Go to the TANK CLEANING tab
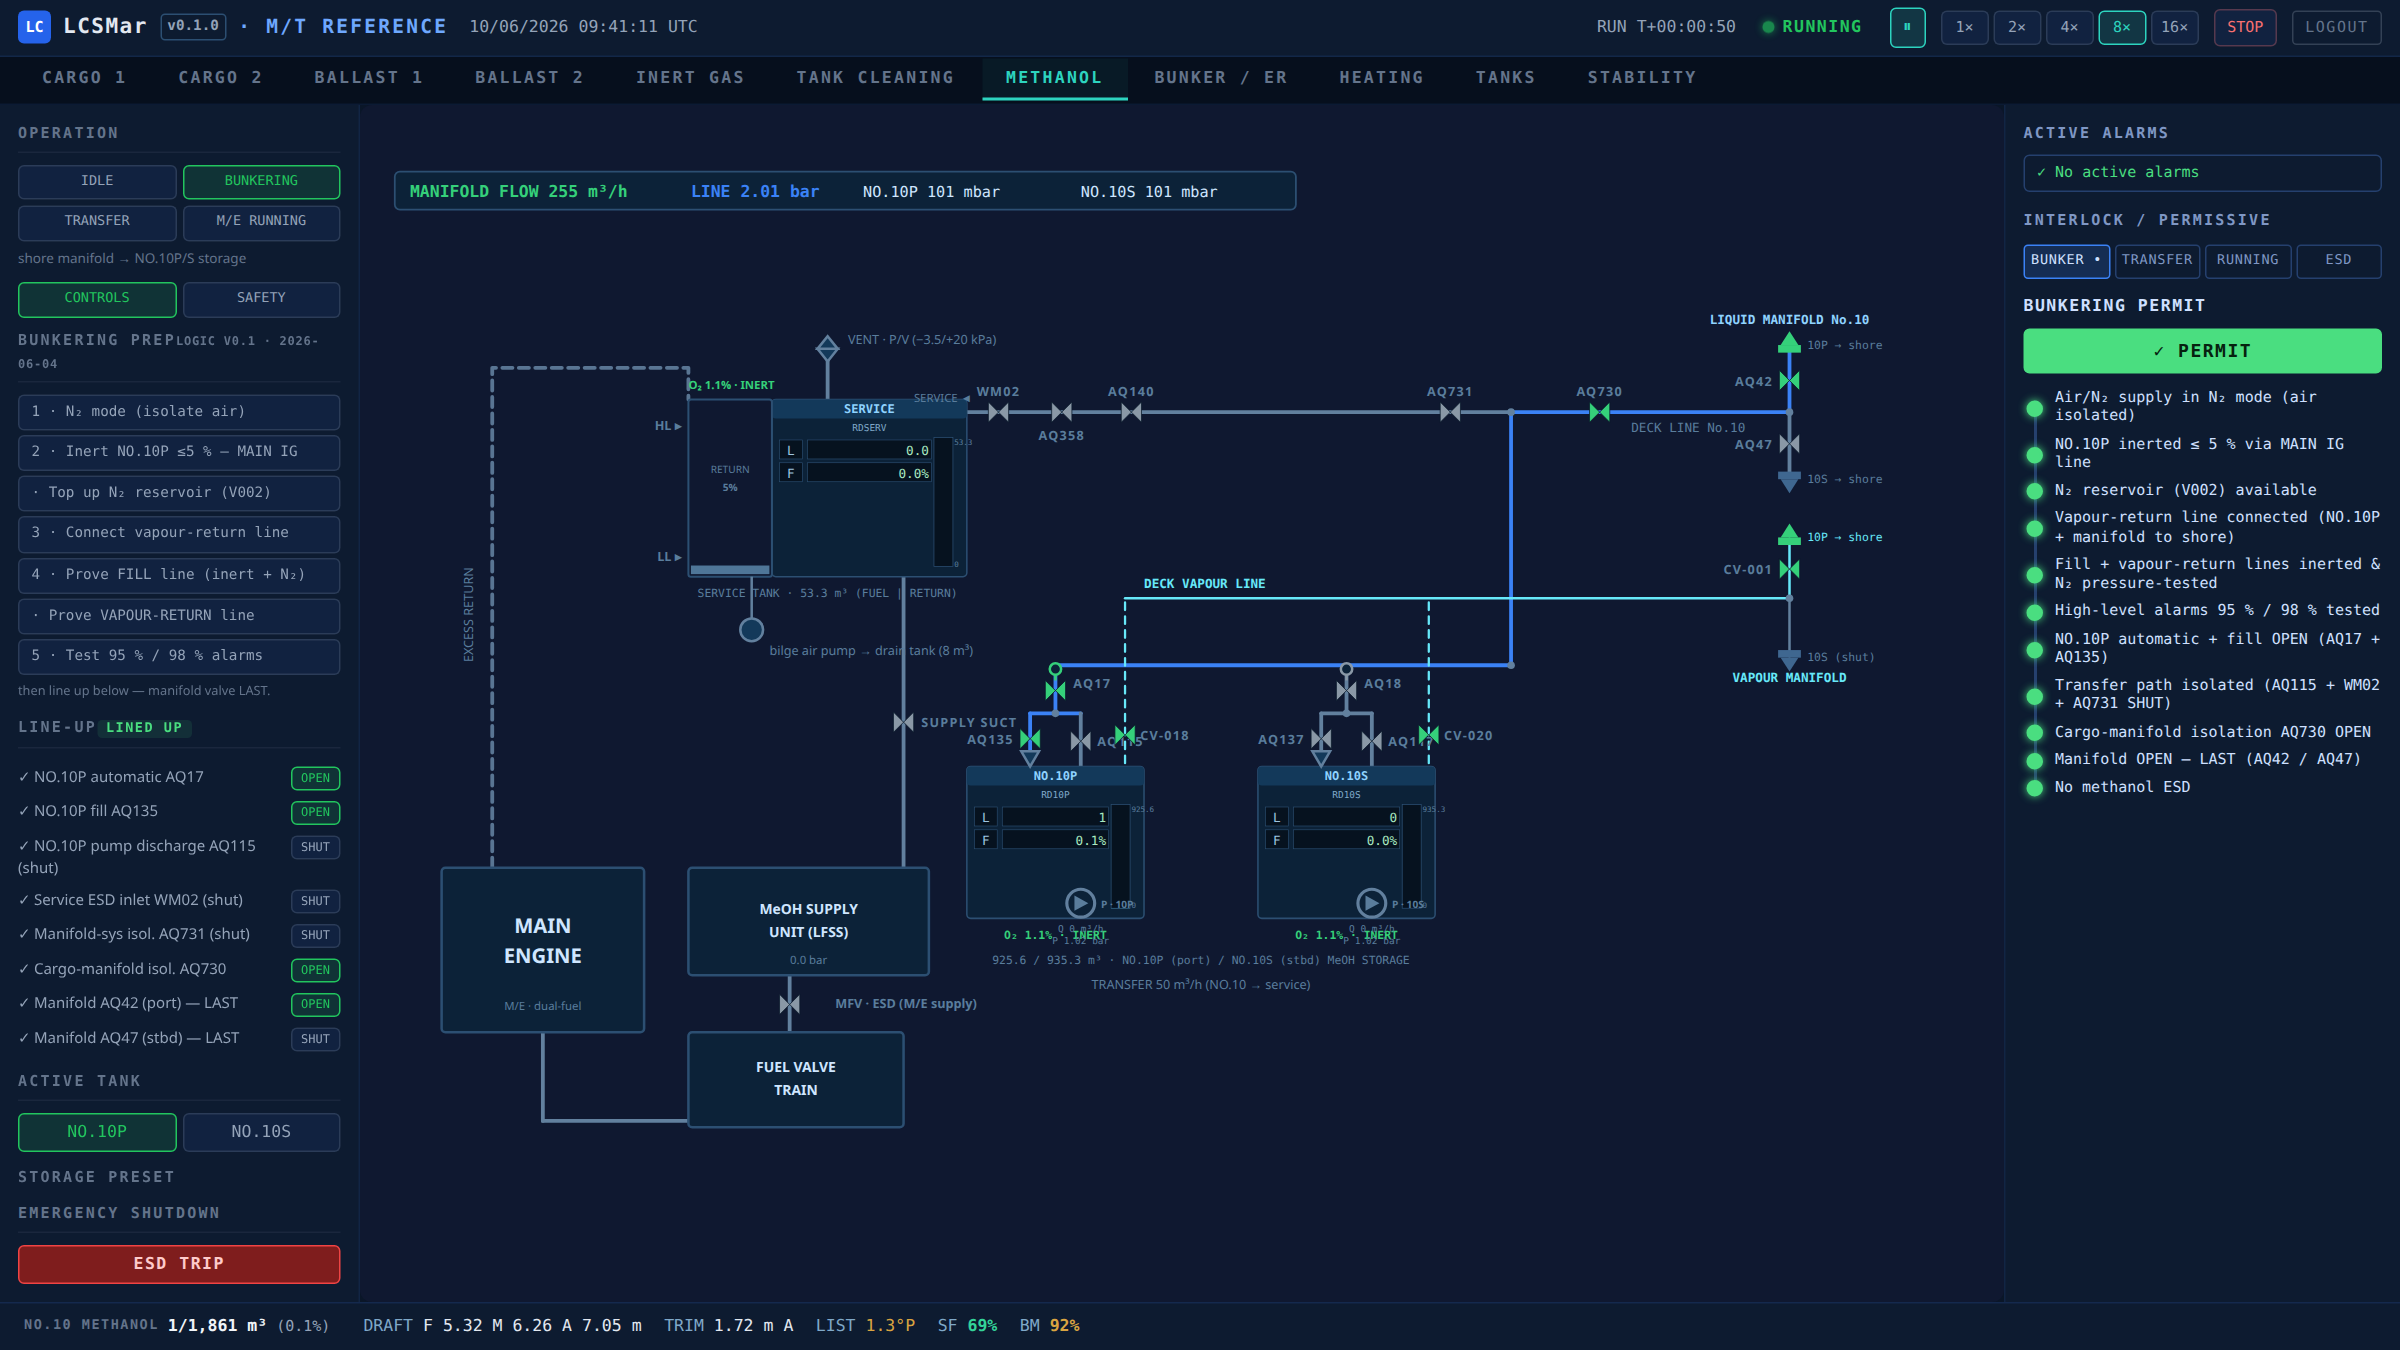Viewport: 2400px width, 1350px height. coord(875,78)
